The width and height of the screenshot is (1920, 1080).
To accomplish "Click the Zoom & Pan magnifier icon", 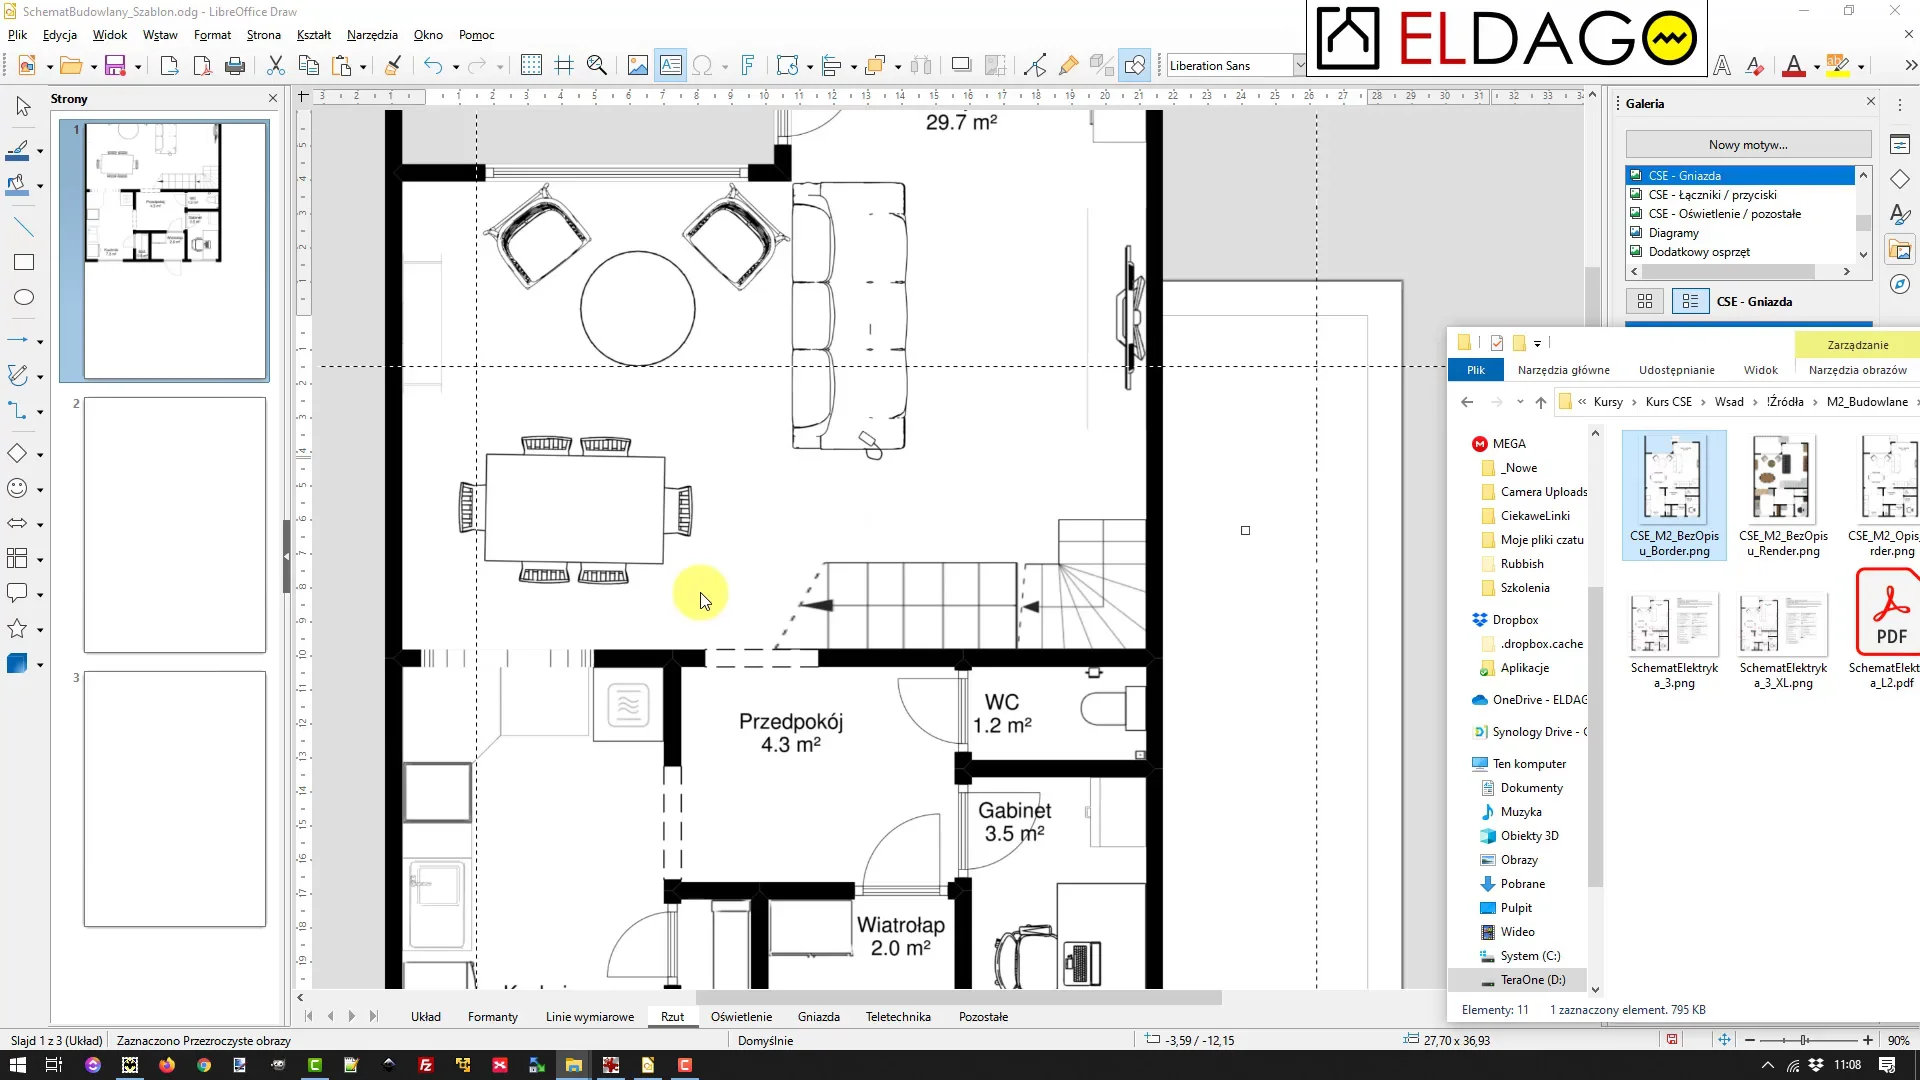I will [x=597, y=66].
